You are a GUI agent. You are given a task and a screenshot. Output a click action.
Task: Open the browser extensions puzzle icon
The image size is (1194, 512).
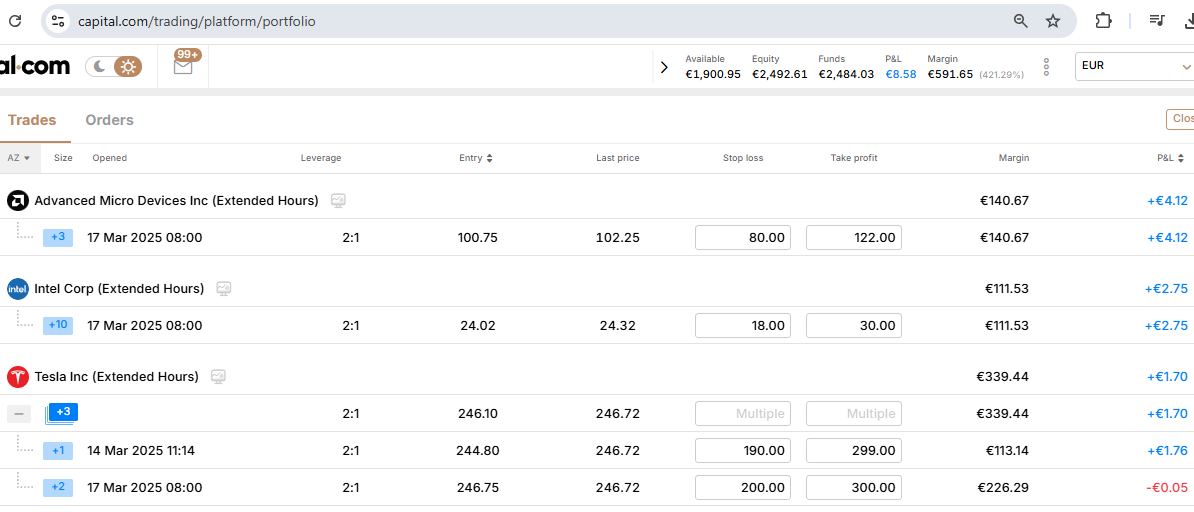(1103, 21)
